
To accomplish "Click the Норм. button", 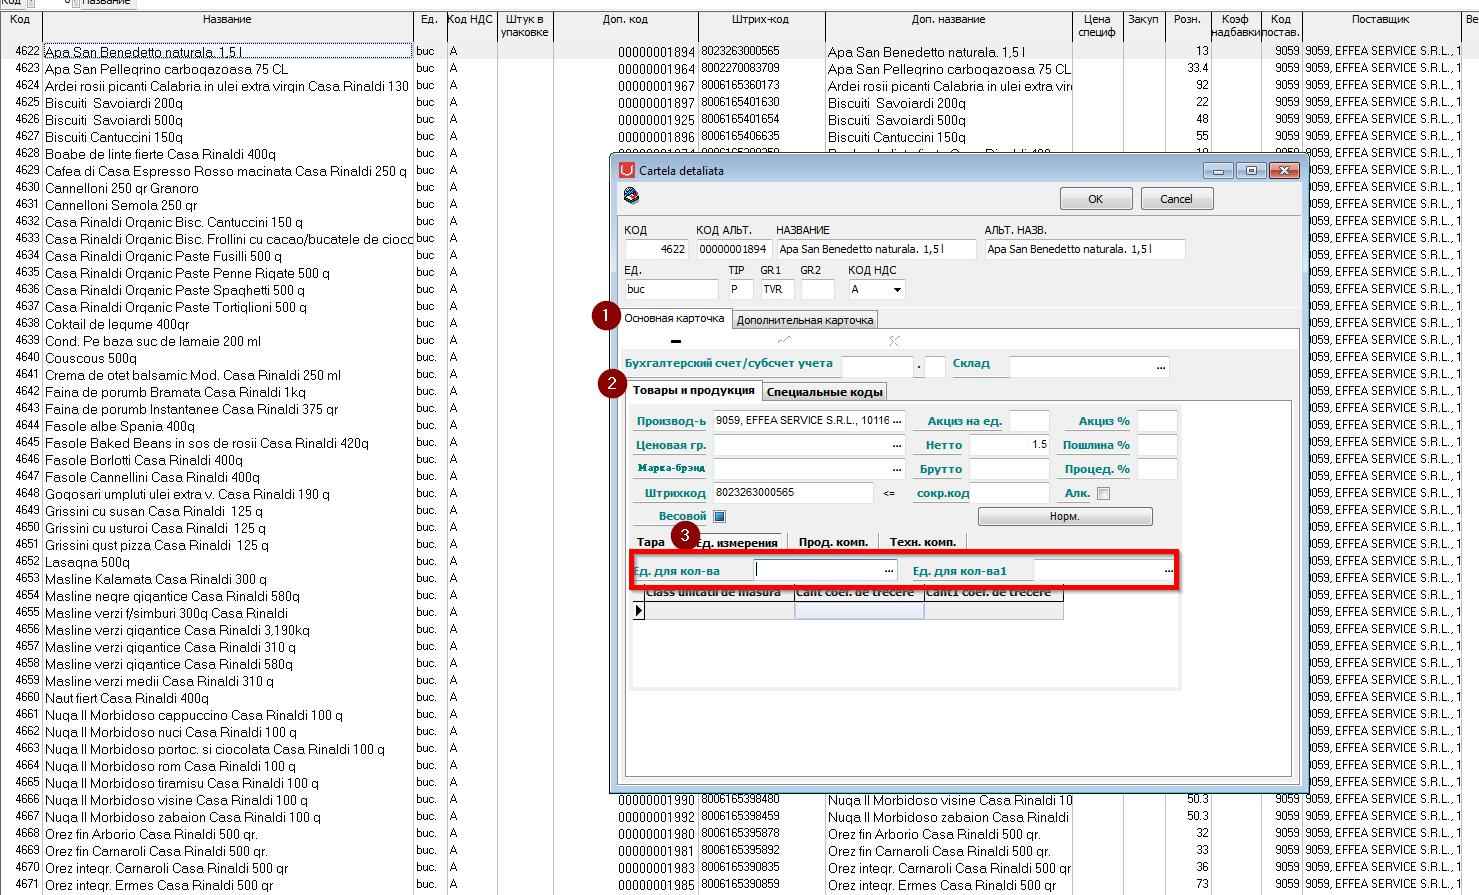I will 1064,516.
